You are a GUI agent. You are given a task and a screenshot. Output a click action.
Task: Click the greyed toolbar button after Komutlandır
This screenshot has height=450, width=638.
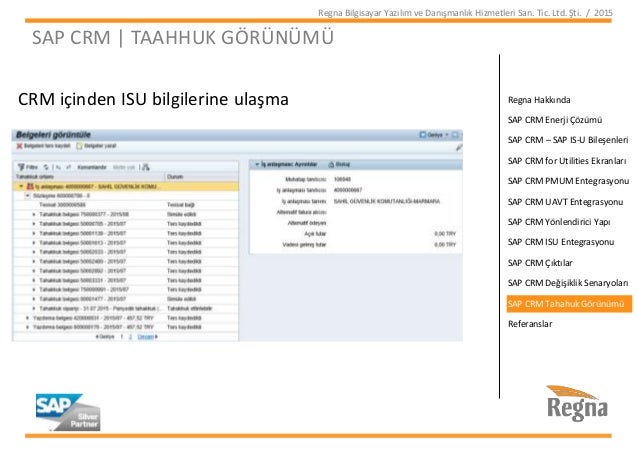[124, 167]
